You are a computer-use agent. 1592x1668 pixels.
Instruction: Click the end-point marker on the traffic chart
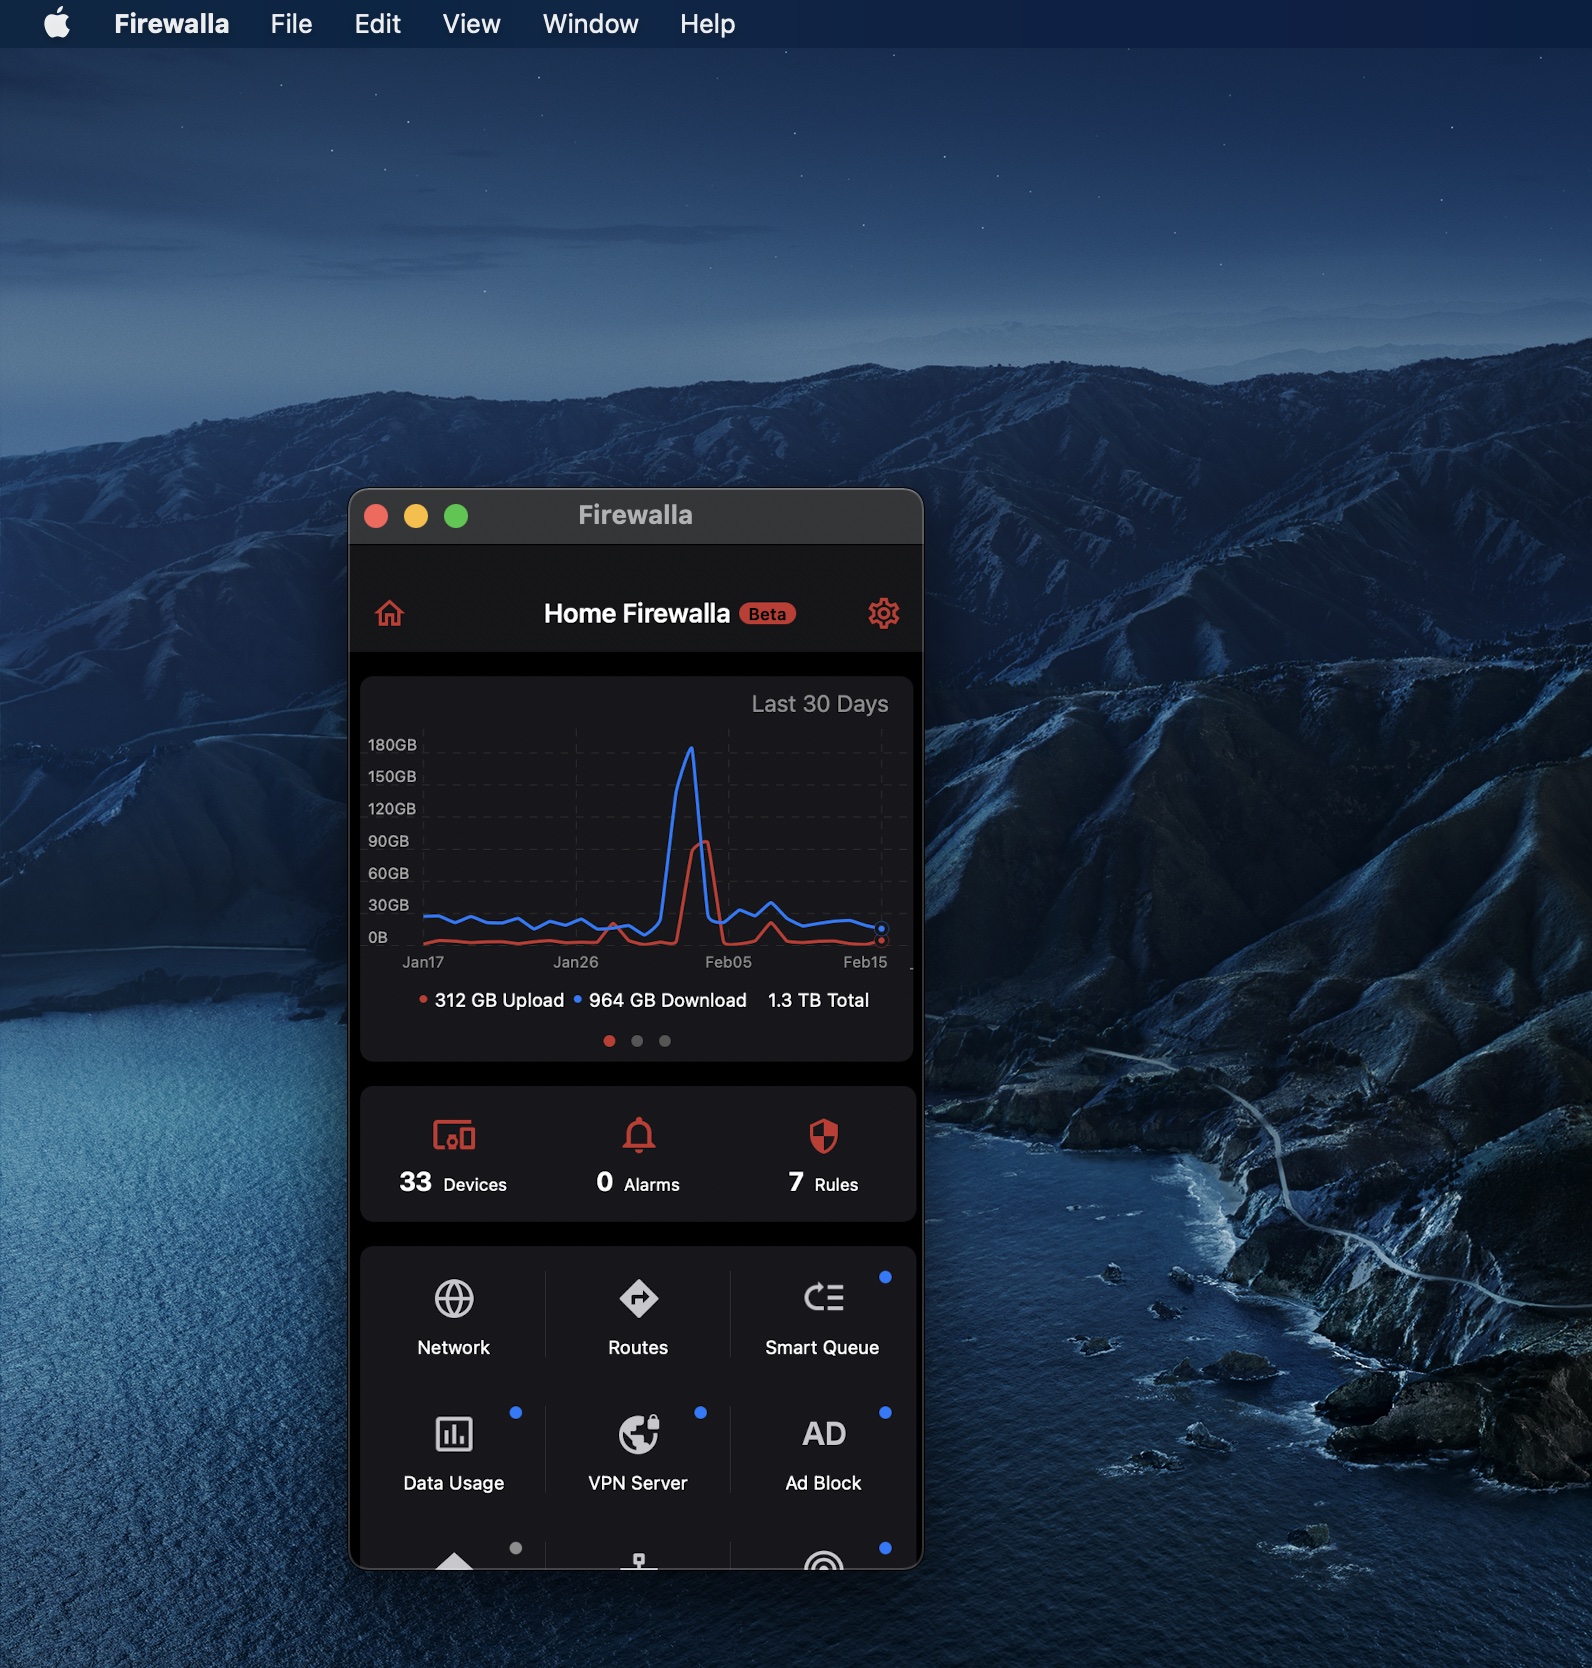point(881,929)
